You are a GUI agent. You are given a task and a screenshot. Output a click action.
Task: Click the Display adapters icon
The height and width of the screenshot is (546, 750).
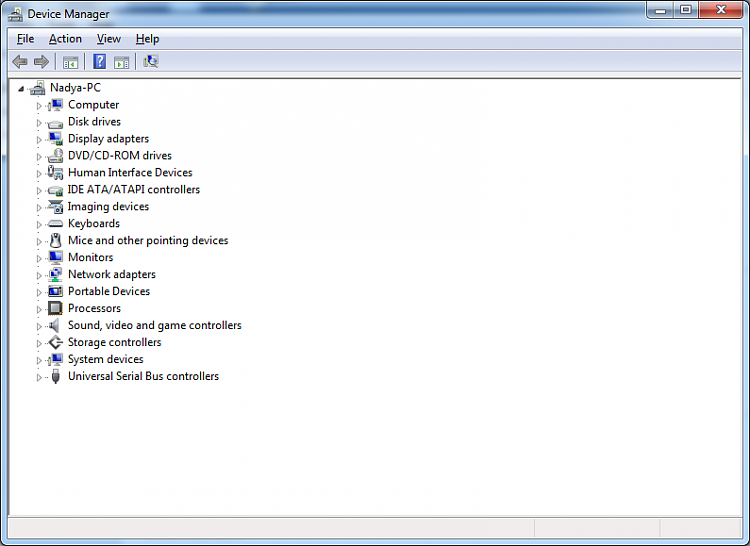55,139
